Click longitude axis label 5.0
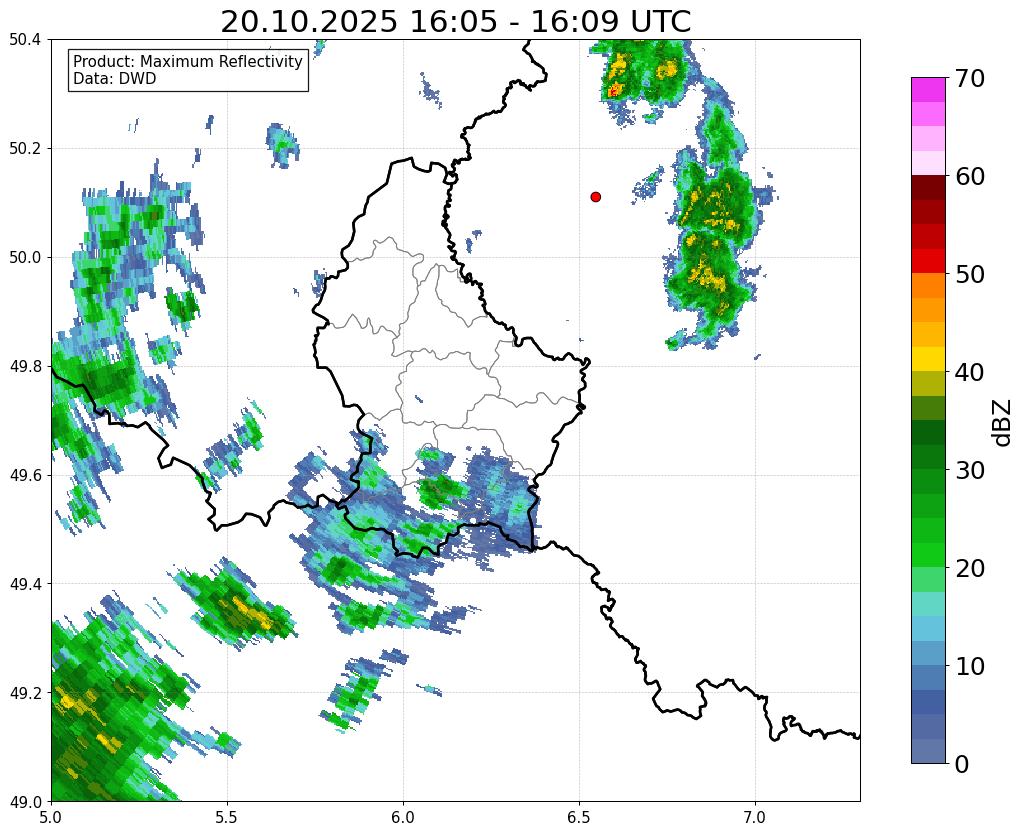 pyautogui.click(x=51, y=817)
